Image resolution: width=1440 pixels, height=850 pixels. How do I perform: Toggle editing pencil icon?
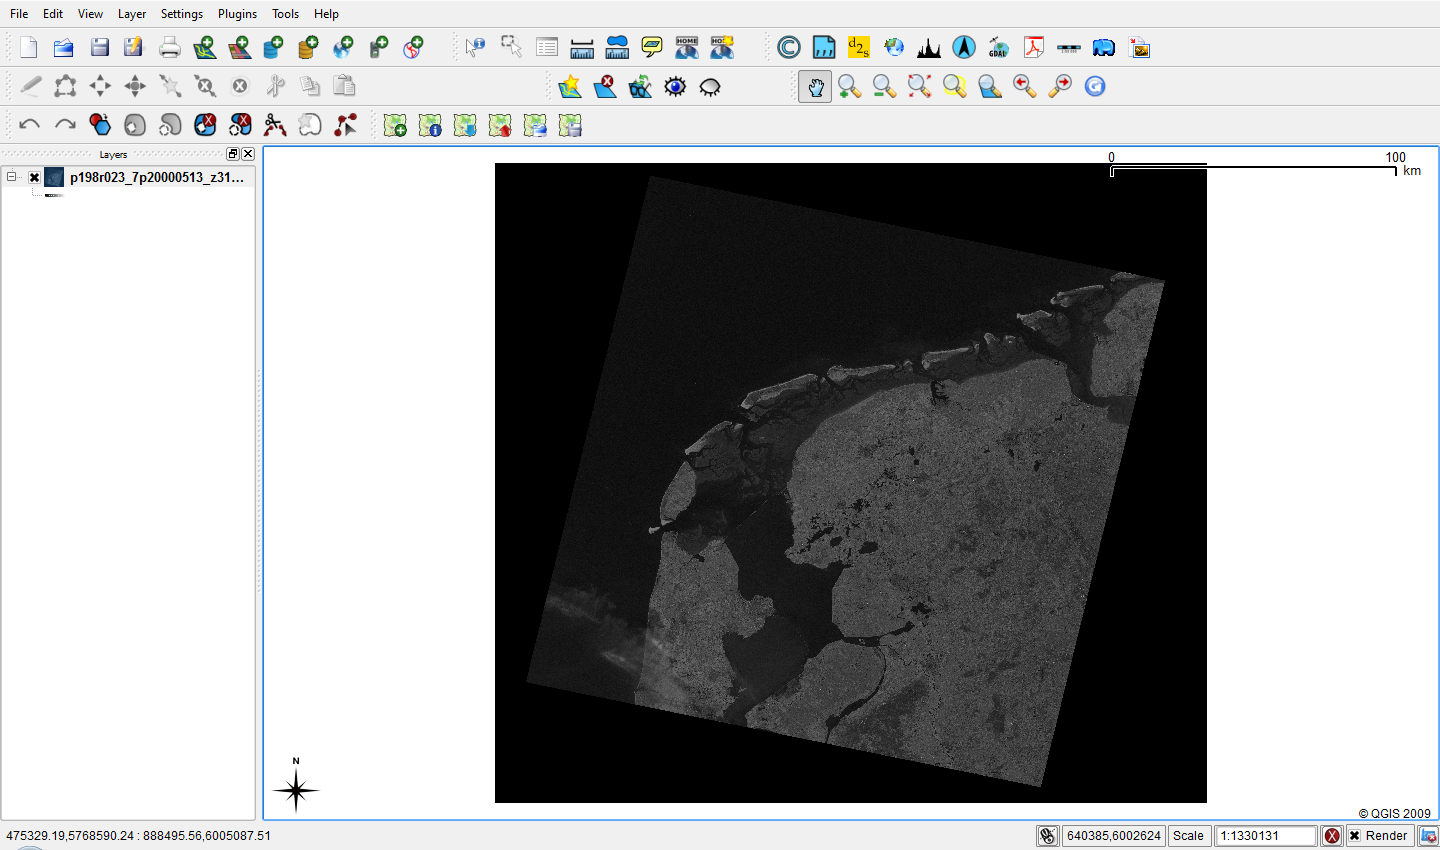pyautogui.click(x=31, y=86)
